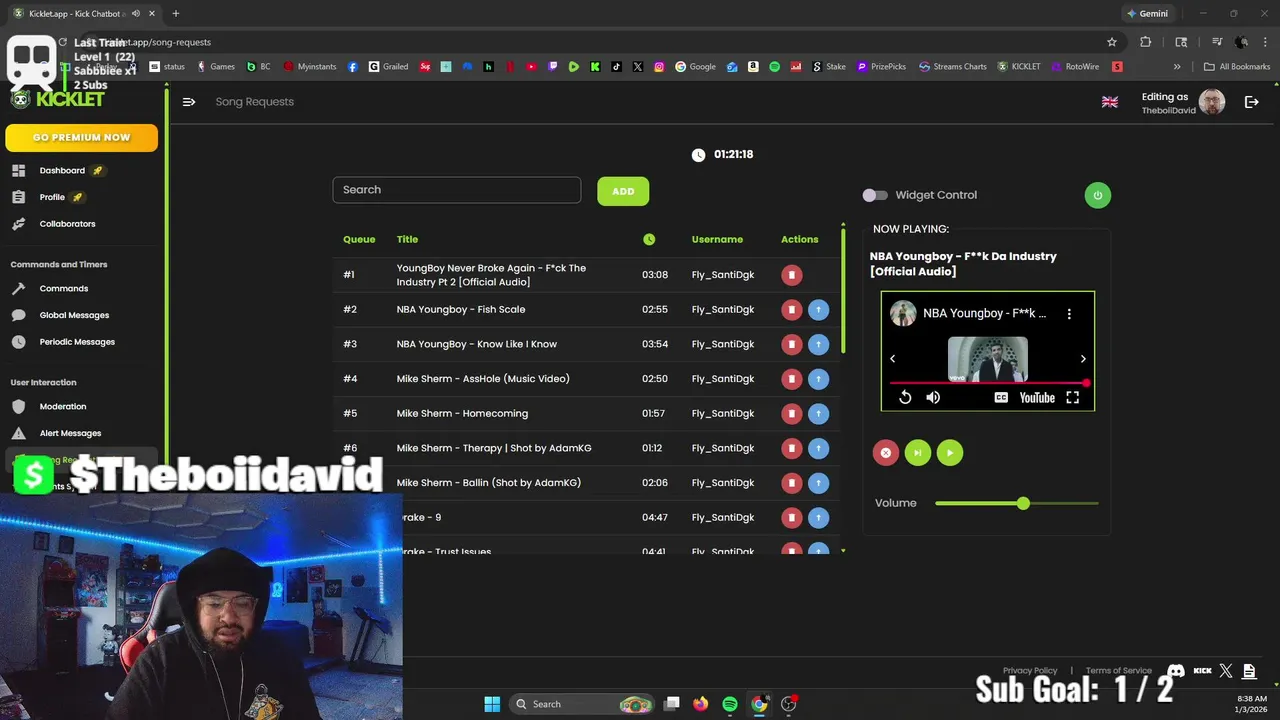Remove song #1 YoungBoy F*ck The Industry Pt 2
This screenshot has width=1280, height=720.
[791, 275]
